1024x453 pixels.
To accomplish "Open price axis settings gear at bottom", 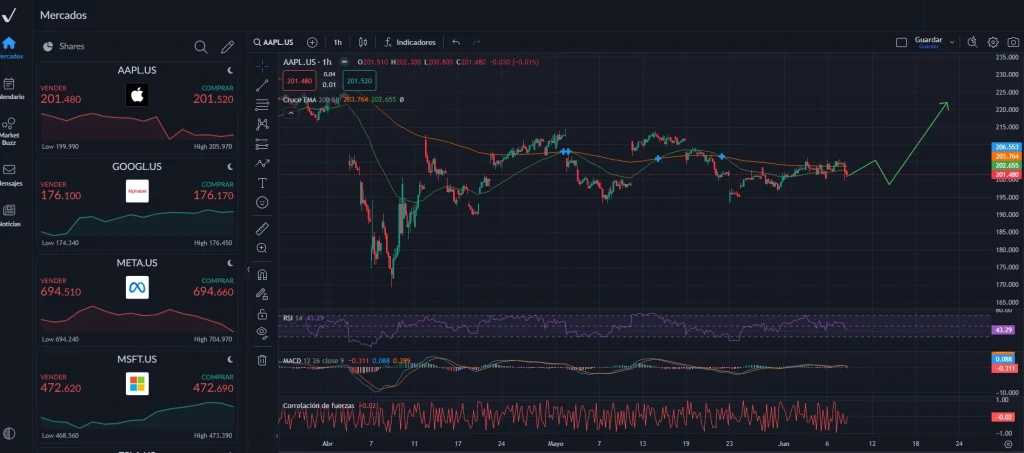I will [x=1008, y=445].
